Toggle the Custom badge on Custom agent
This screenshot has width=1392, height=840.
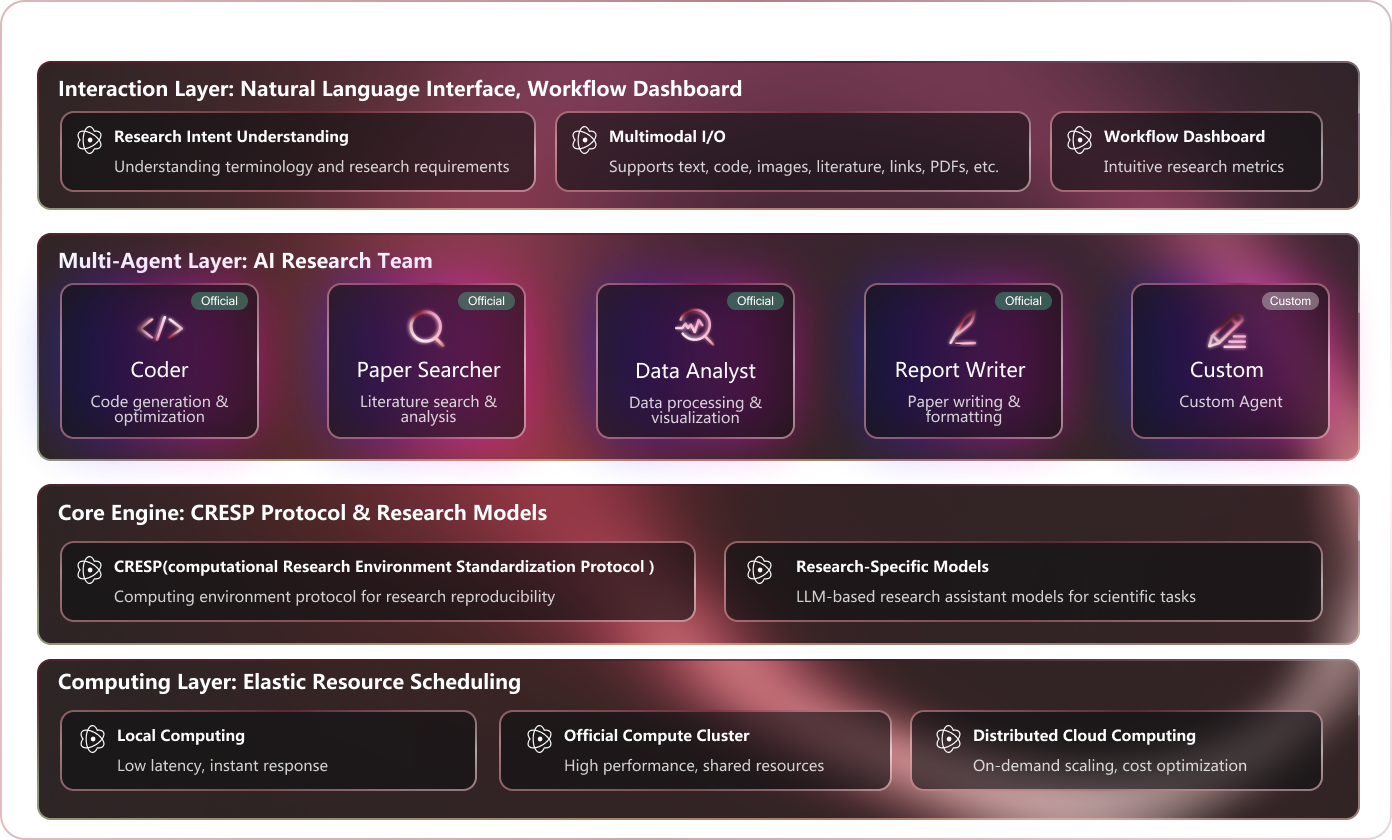pos(1290,300)
